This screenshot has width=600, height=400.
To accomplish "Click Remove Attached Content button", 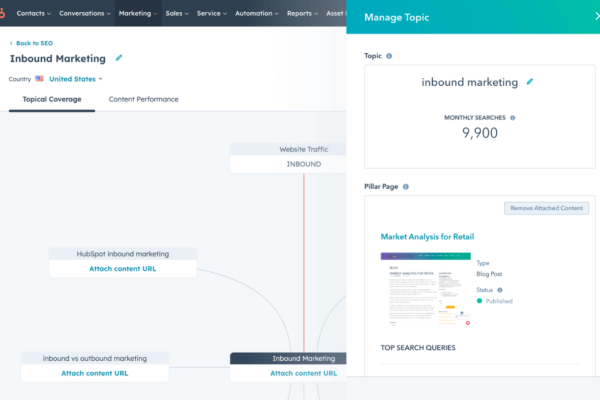I will 546,208.
